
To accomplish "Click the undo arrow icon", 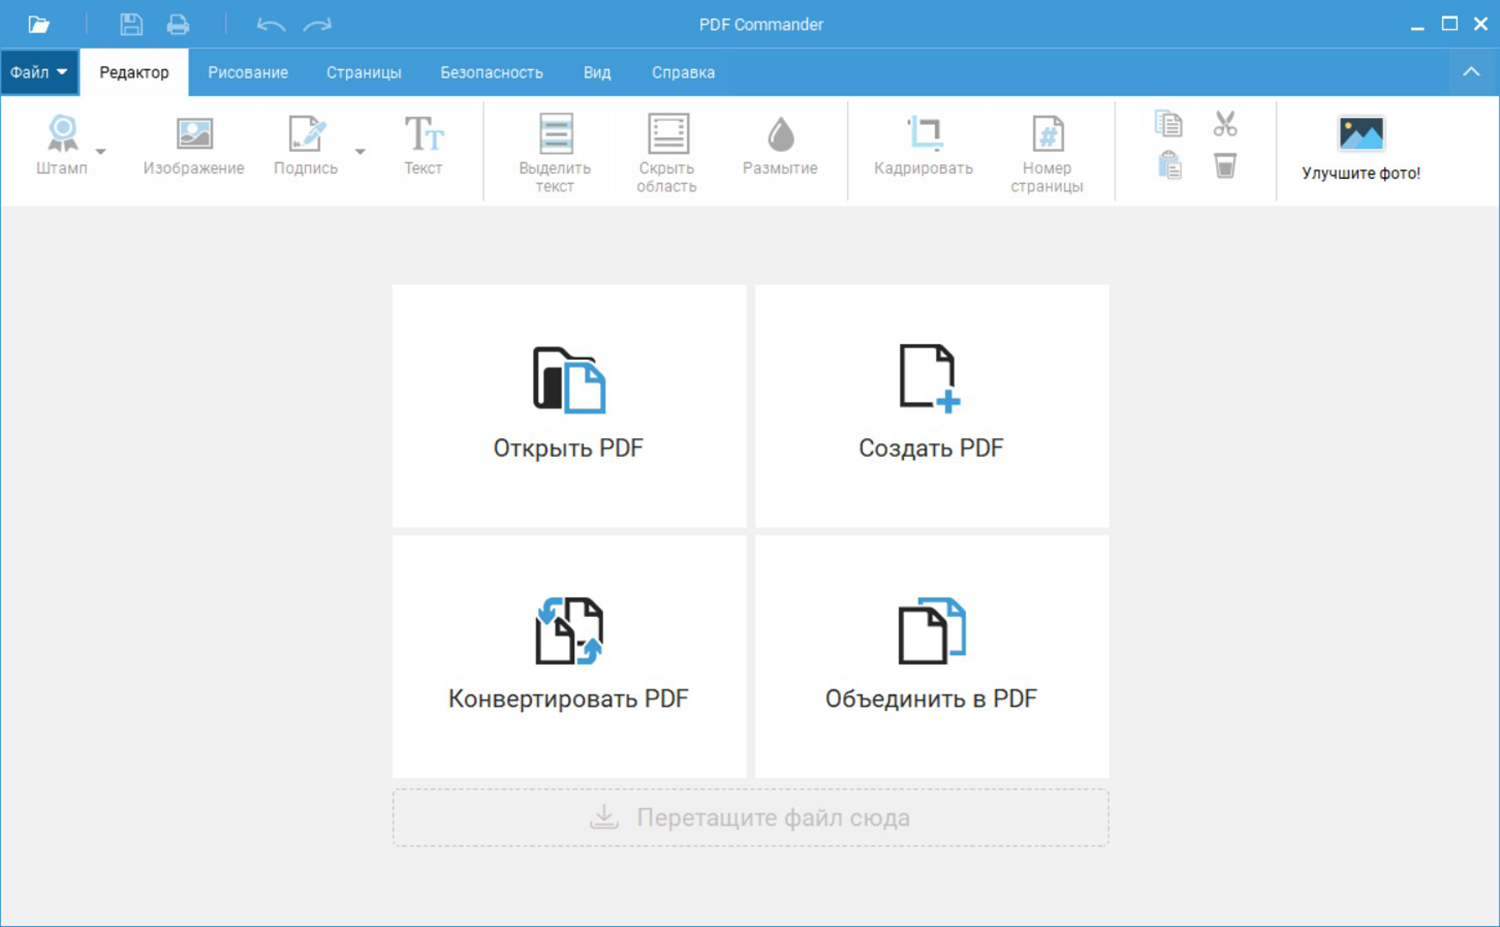I will point(271,24).
